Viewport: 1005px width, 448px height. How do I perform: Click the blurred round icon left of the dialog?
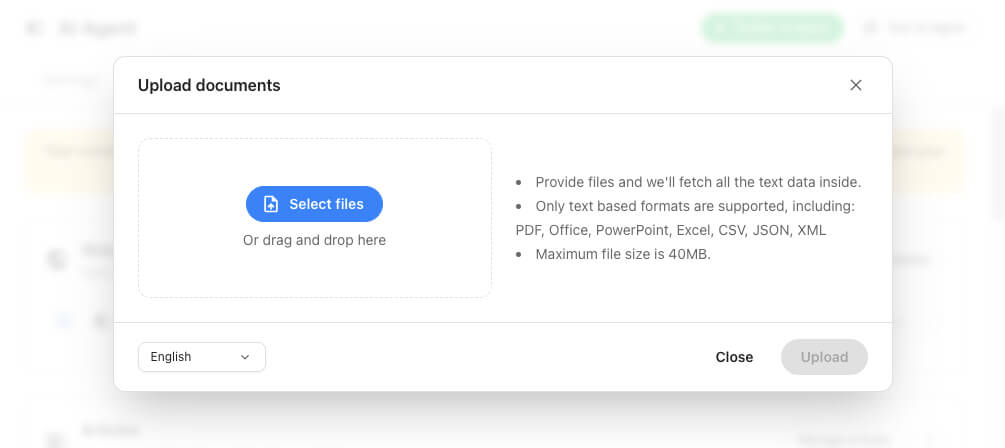coord(56,260)
